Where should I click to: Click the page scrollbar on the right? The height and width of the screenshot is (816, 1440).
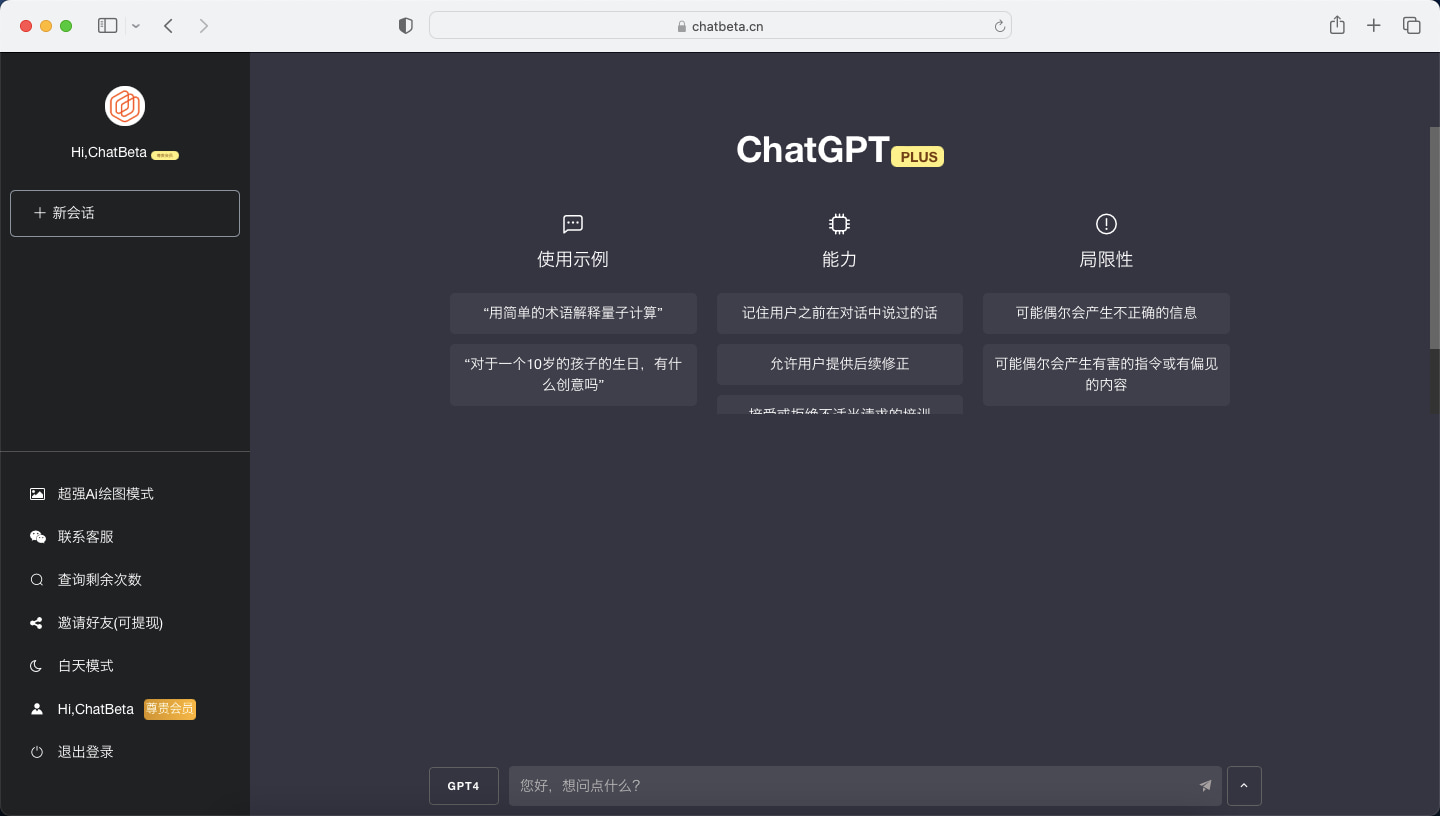coord(1434,238)
